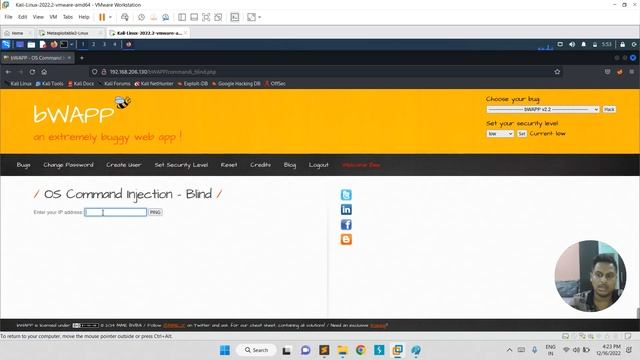640x360 pixels.
Task: Expand the terminal dropdown arrow in panel
Action: tap(71, 44)
